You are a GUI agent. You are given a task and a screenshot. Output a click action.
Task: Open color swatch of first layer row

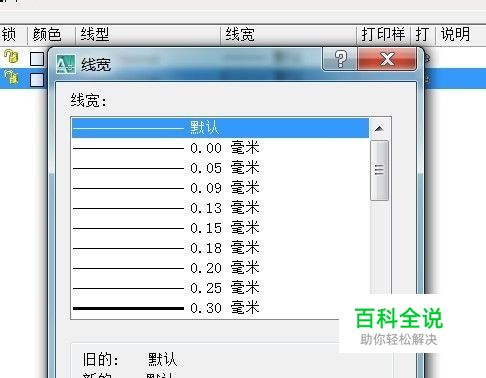[x=37, y=59]
